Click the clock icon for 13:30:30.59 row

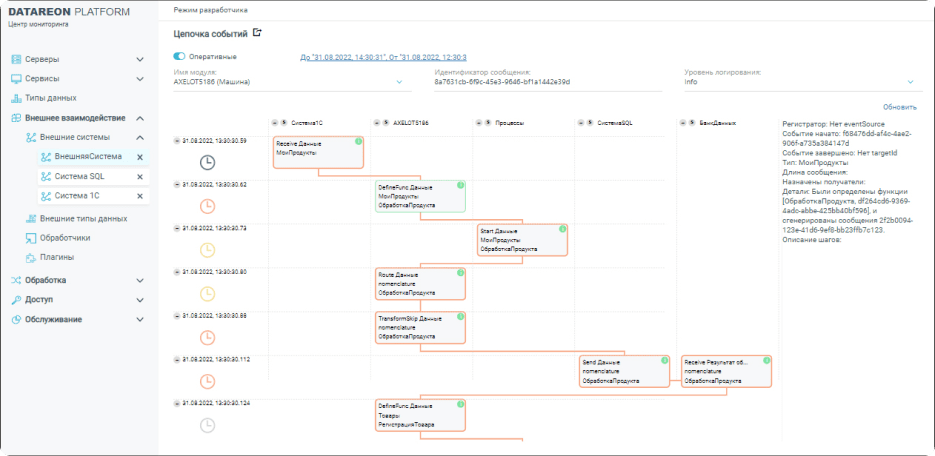pos(207,163)
